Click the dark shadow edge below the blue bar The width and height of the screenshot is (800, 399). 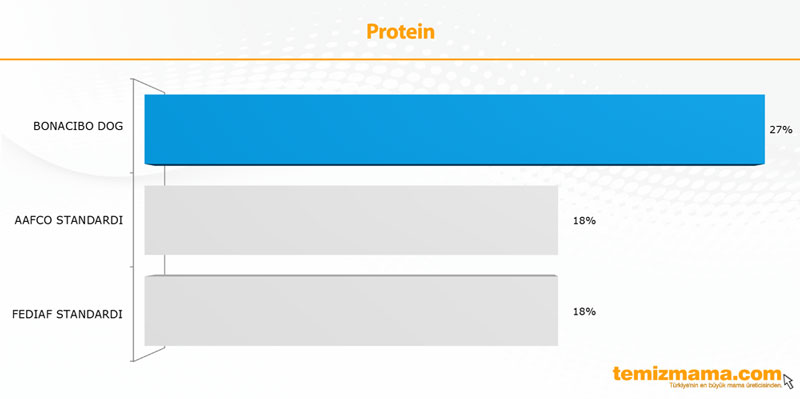pyautogui.click(x=455, y=164)
